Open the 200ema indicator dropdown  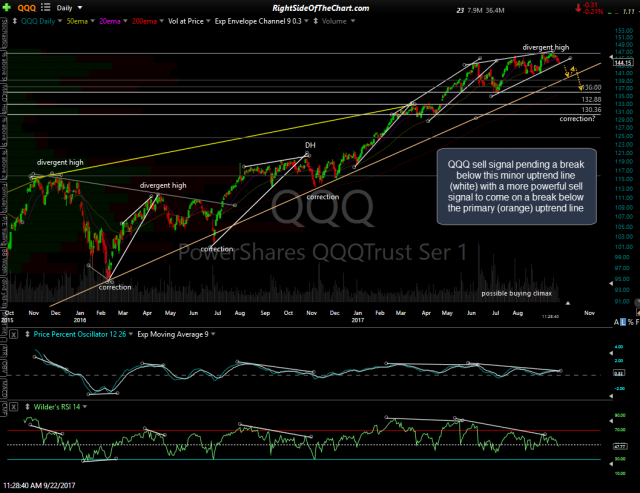[162, 21]
